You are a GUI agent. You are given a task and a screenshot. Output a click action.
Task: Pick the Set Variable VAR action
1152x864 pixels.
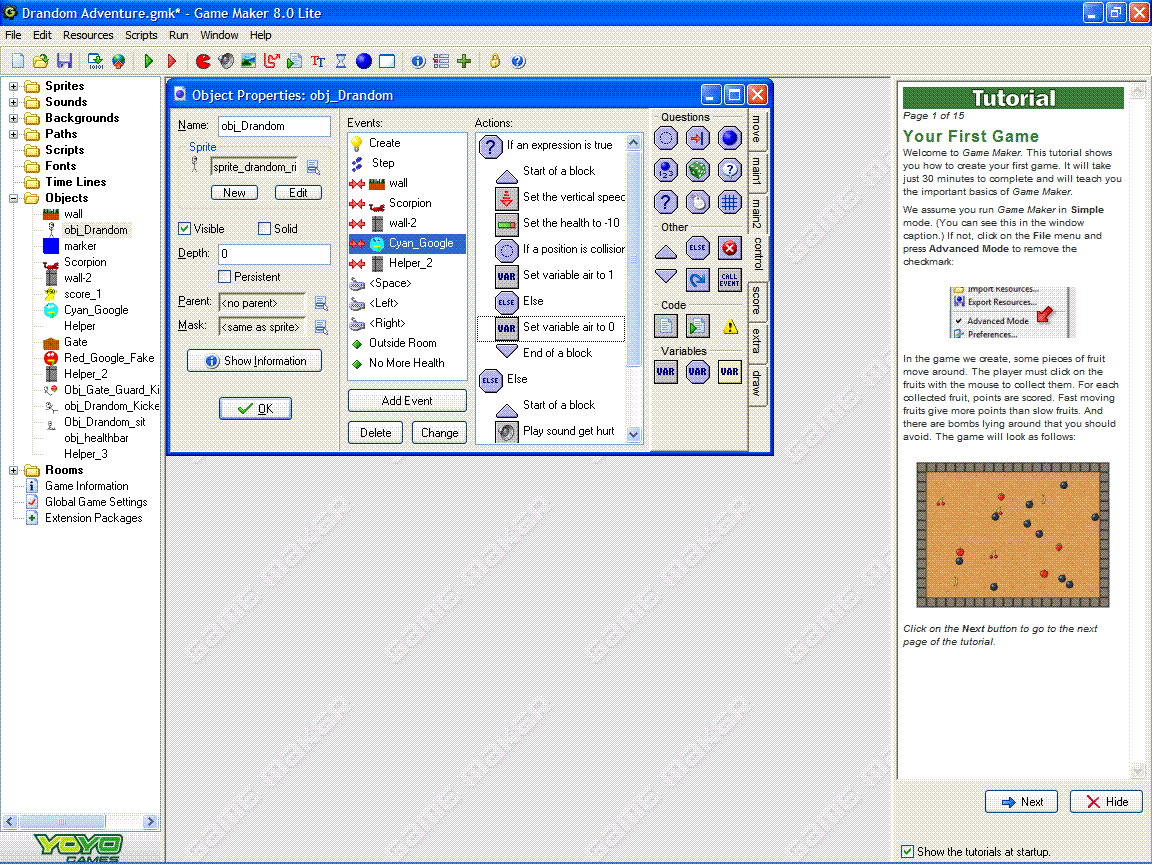(666, 372)
